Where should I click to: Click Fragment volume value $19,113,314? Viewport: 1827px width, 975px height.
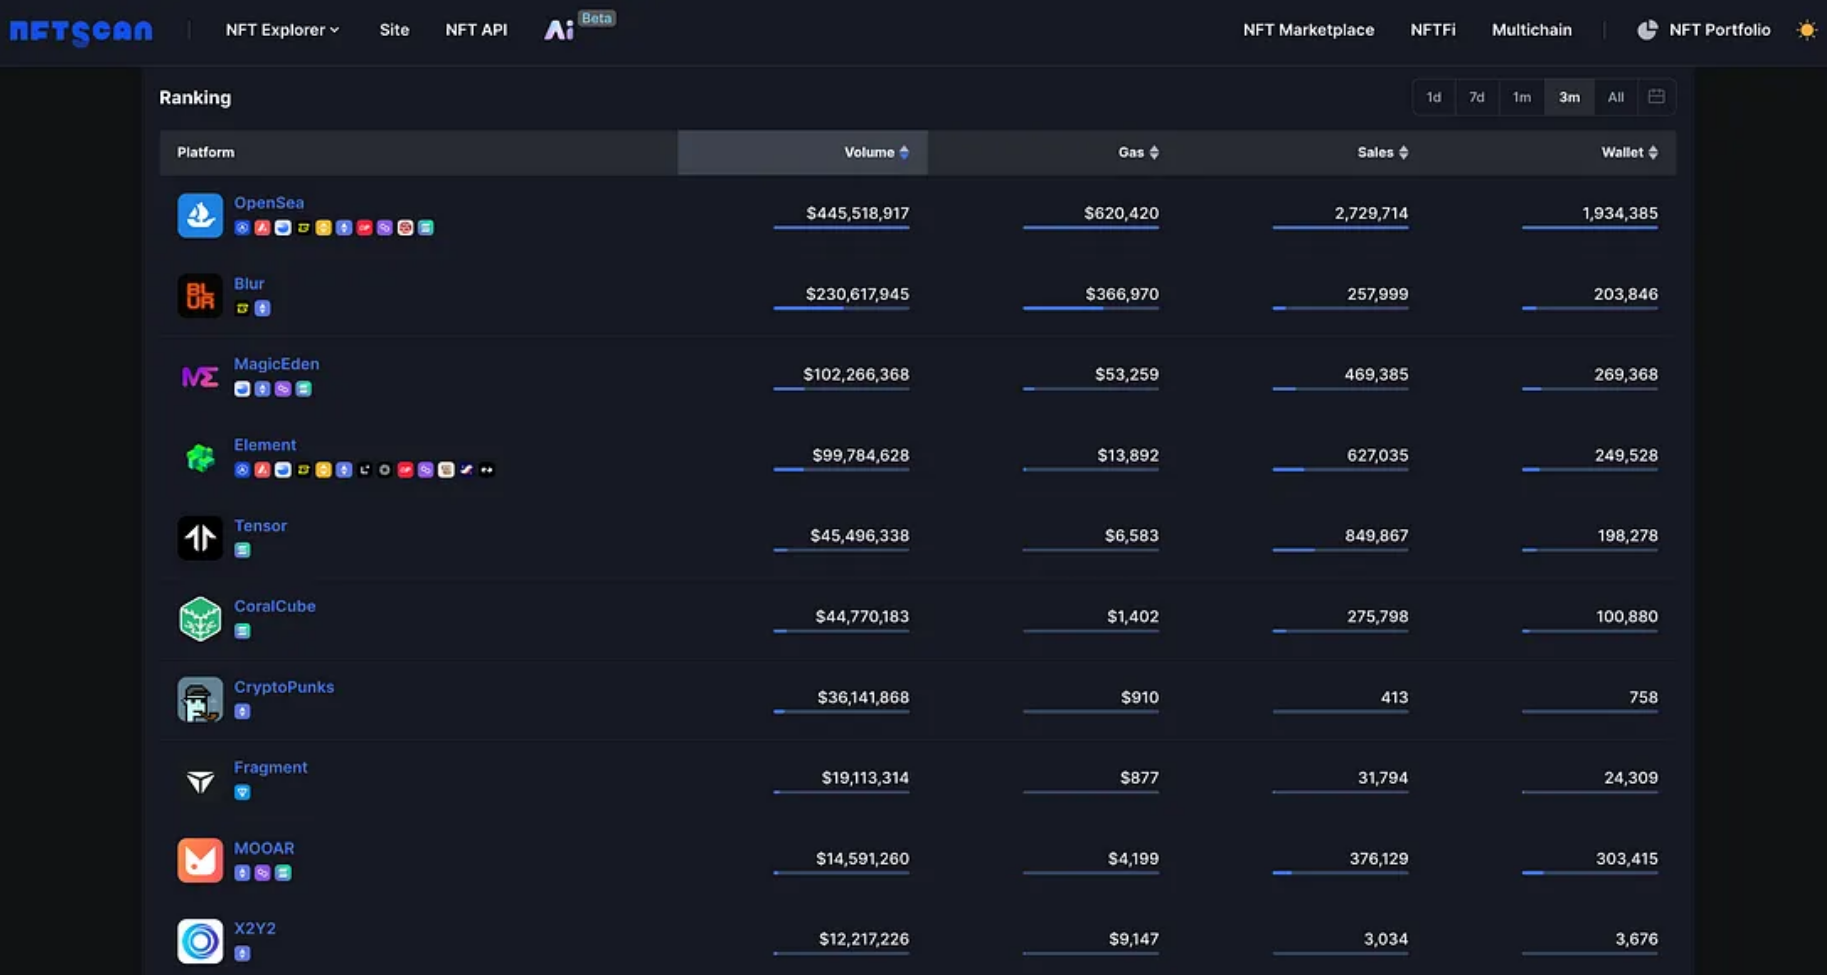click(865, 778)
